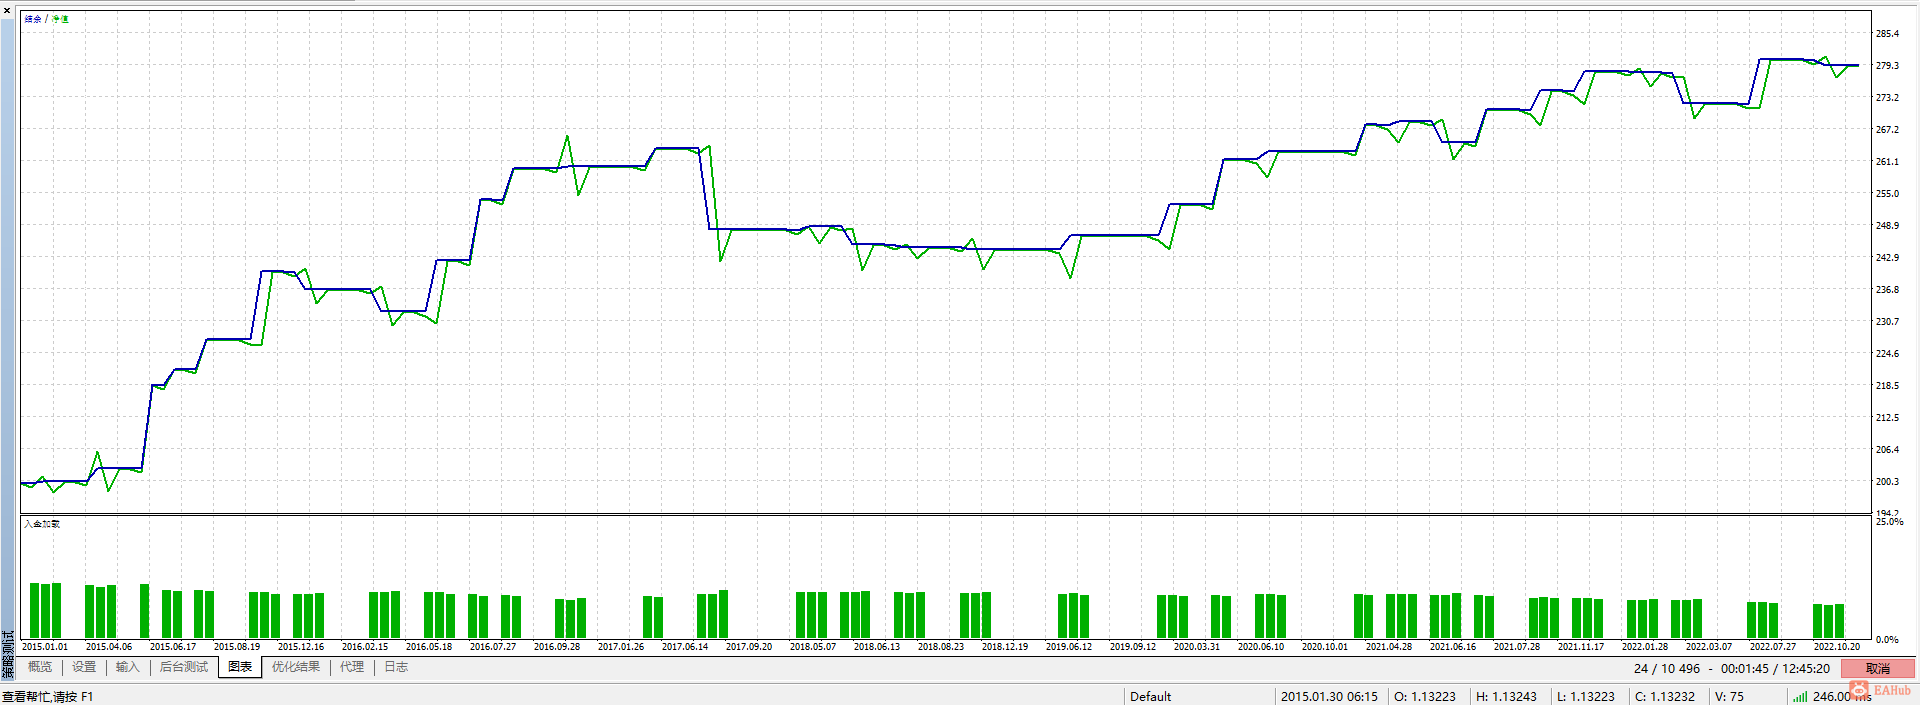Viewport: 1920px width, 705px height.
Task: Click the connection signal bars icon
Action: (x=1800, y=697)
